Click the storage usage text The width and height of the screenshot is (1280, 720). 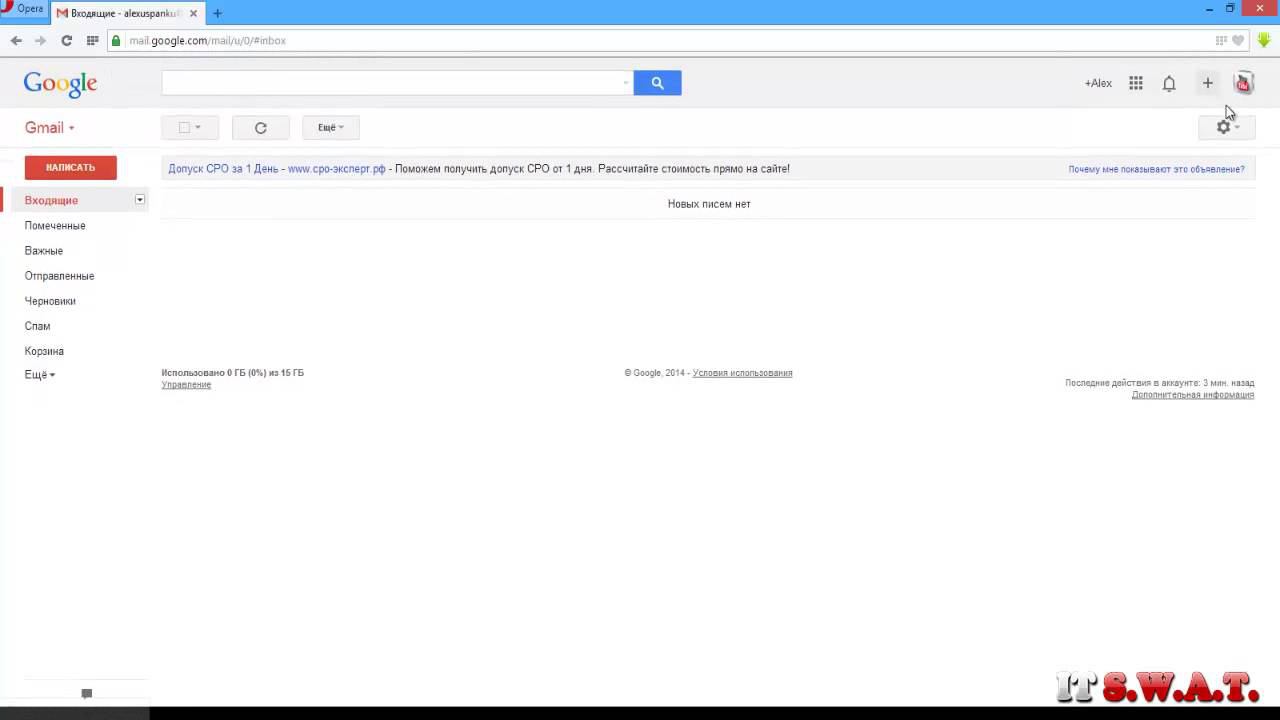coord(232,373)
